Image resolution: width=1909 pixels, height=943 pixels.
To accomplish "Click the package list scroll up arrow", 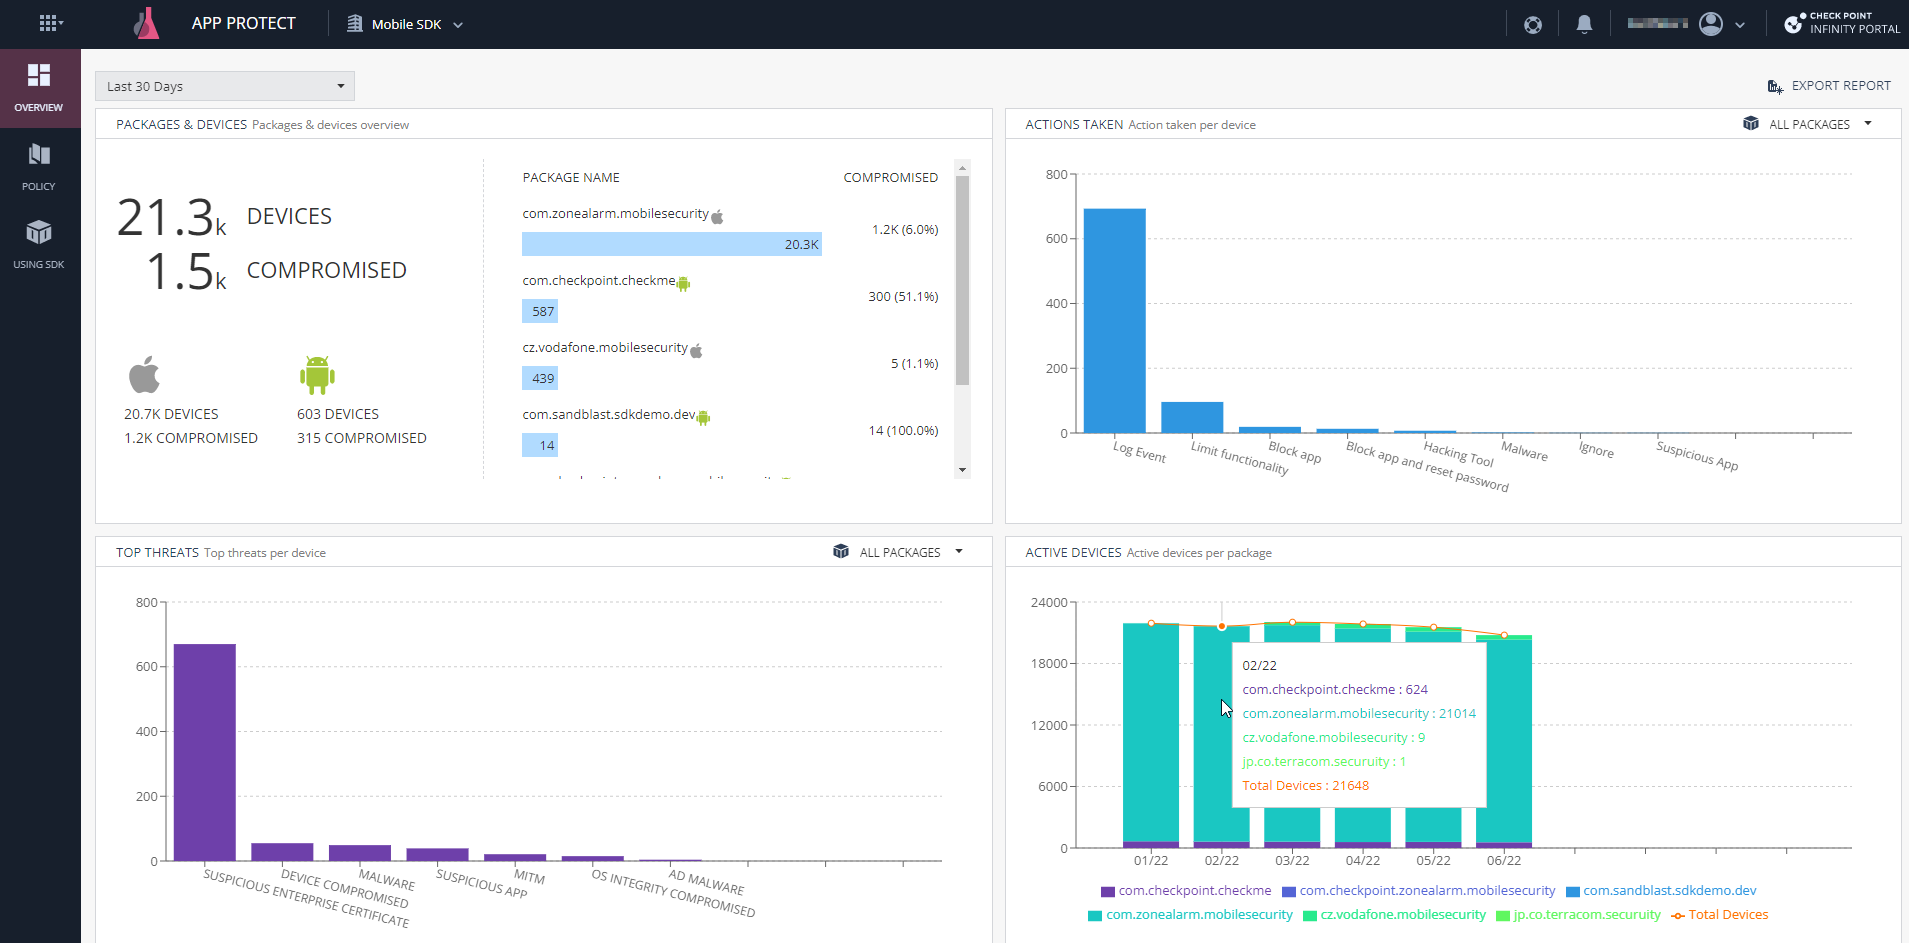I will coord(962,166).
